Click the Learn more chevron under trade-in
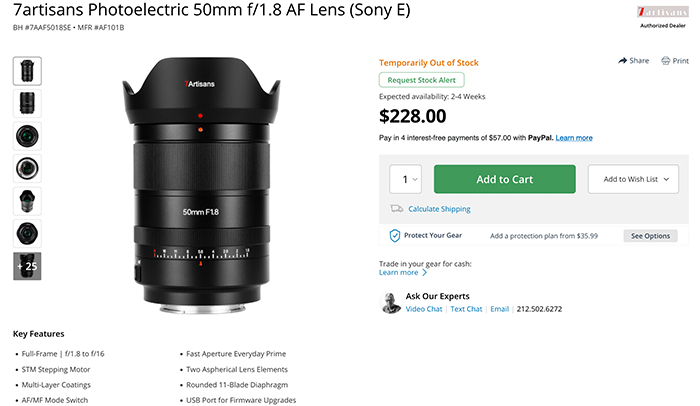The height and width of the screenshot is (406, 700). [425, 272]
